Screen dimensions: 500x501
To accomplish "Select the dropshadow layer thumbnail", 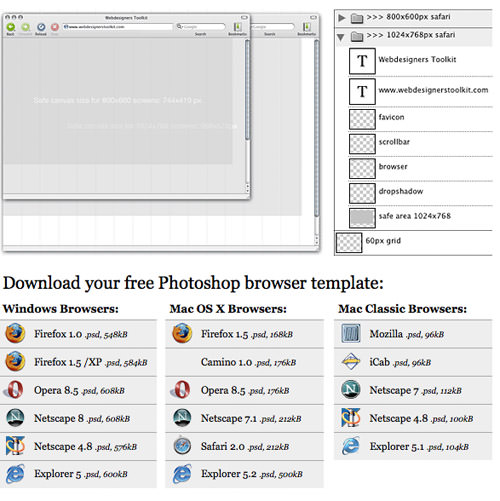I will 362,193.
